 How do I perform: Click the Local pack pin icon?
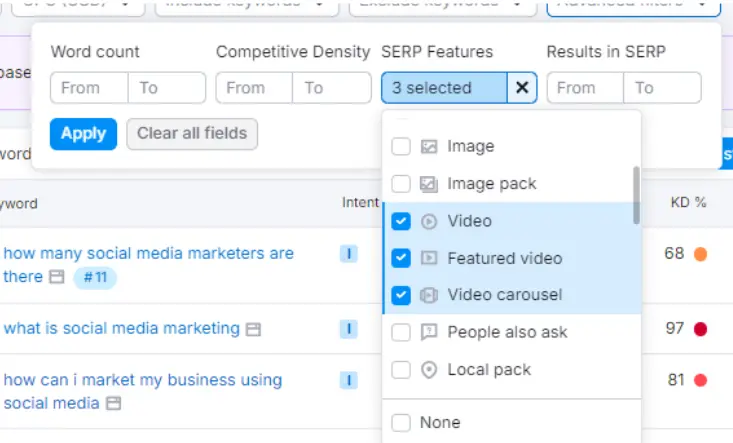pyautogui.click(x=429, y=370)
